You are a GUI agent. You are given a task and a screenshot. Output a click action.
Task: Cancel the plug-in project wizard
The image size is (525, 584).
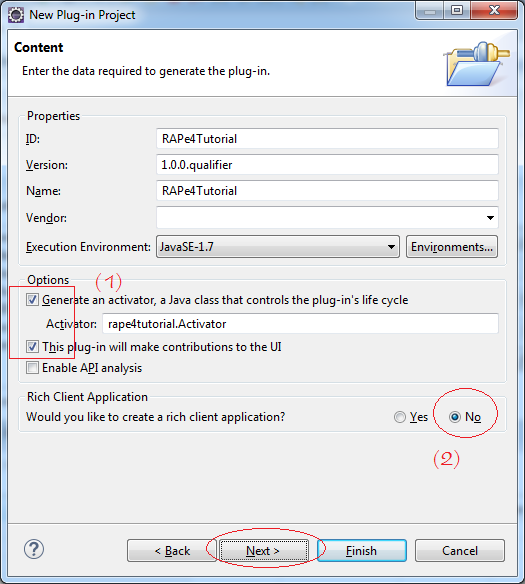coord(460,550)
